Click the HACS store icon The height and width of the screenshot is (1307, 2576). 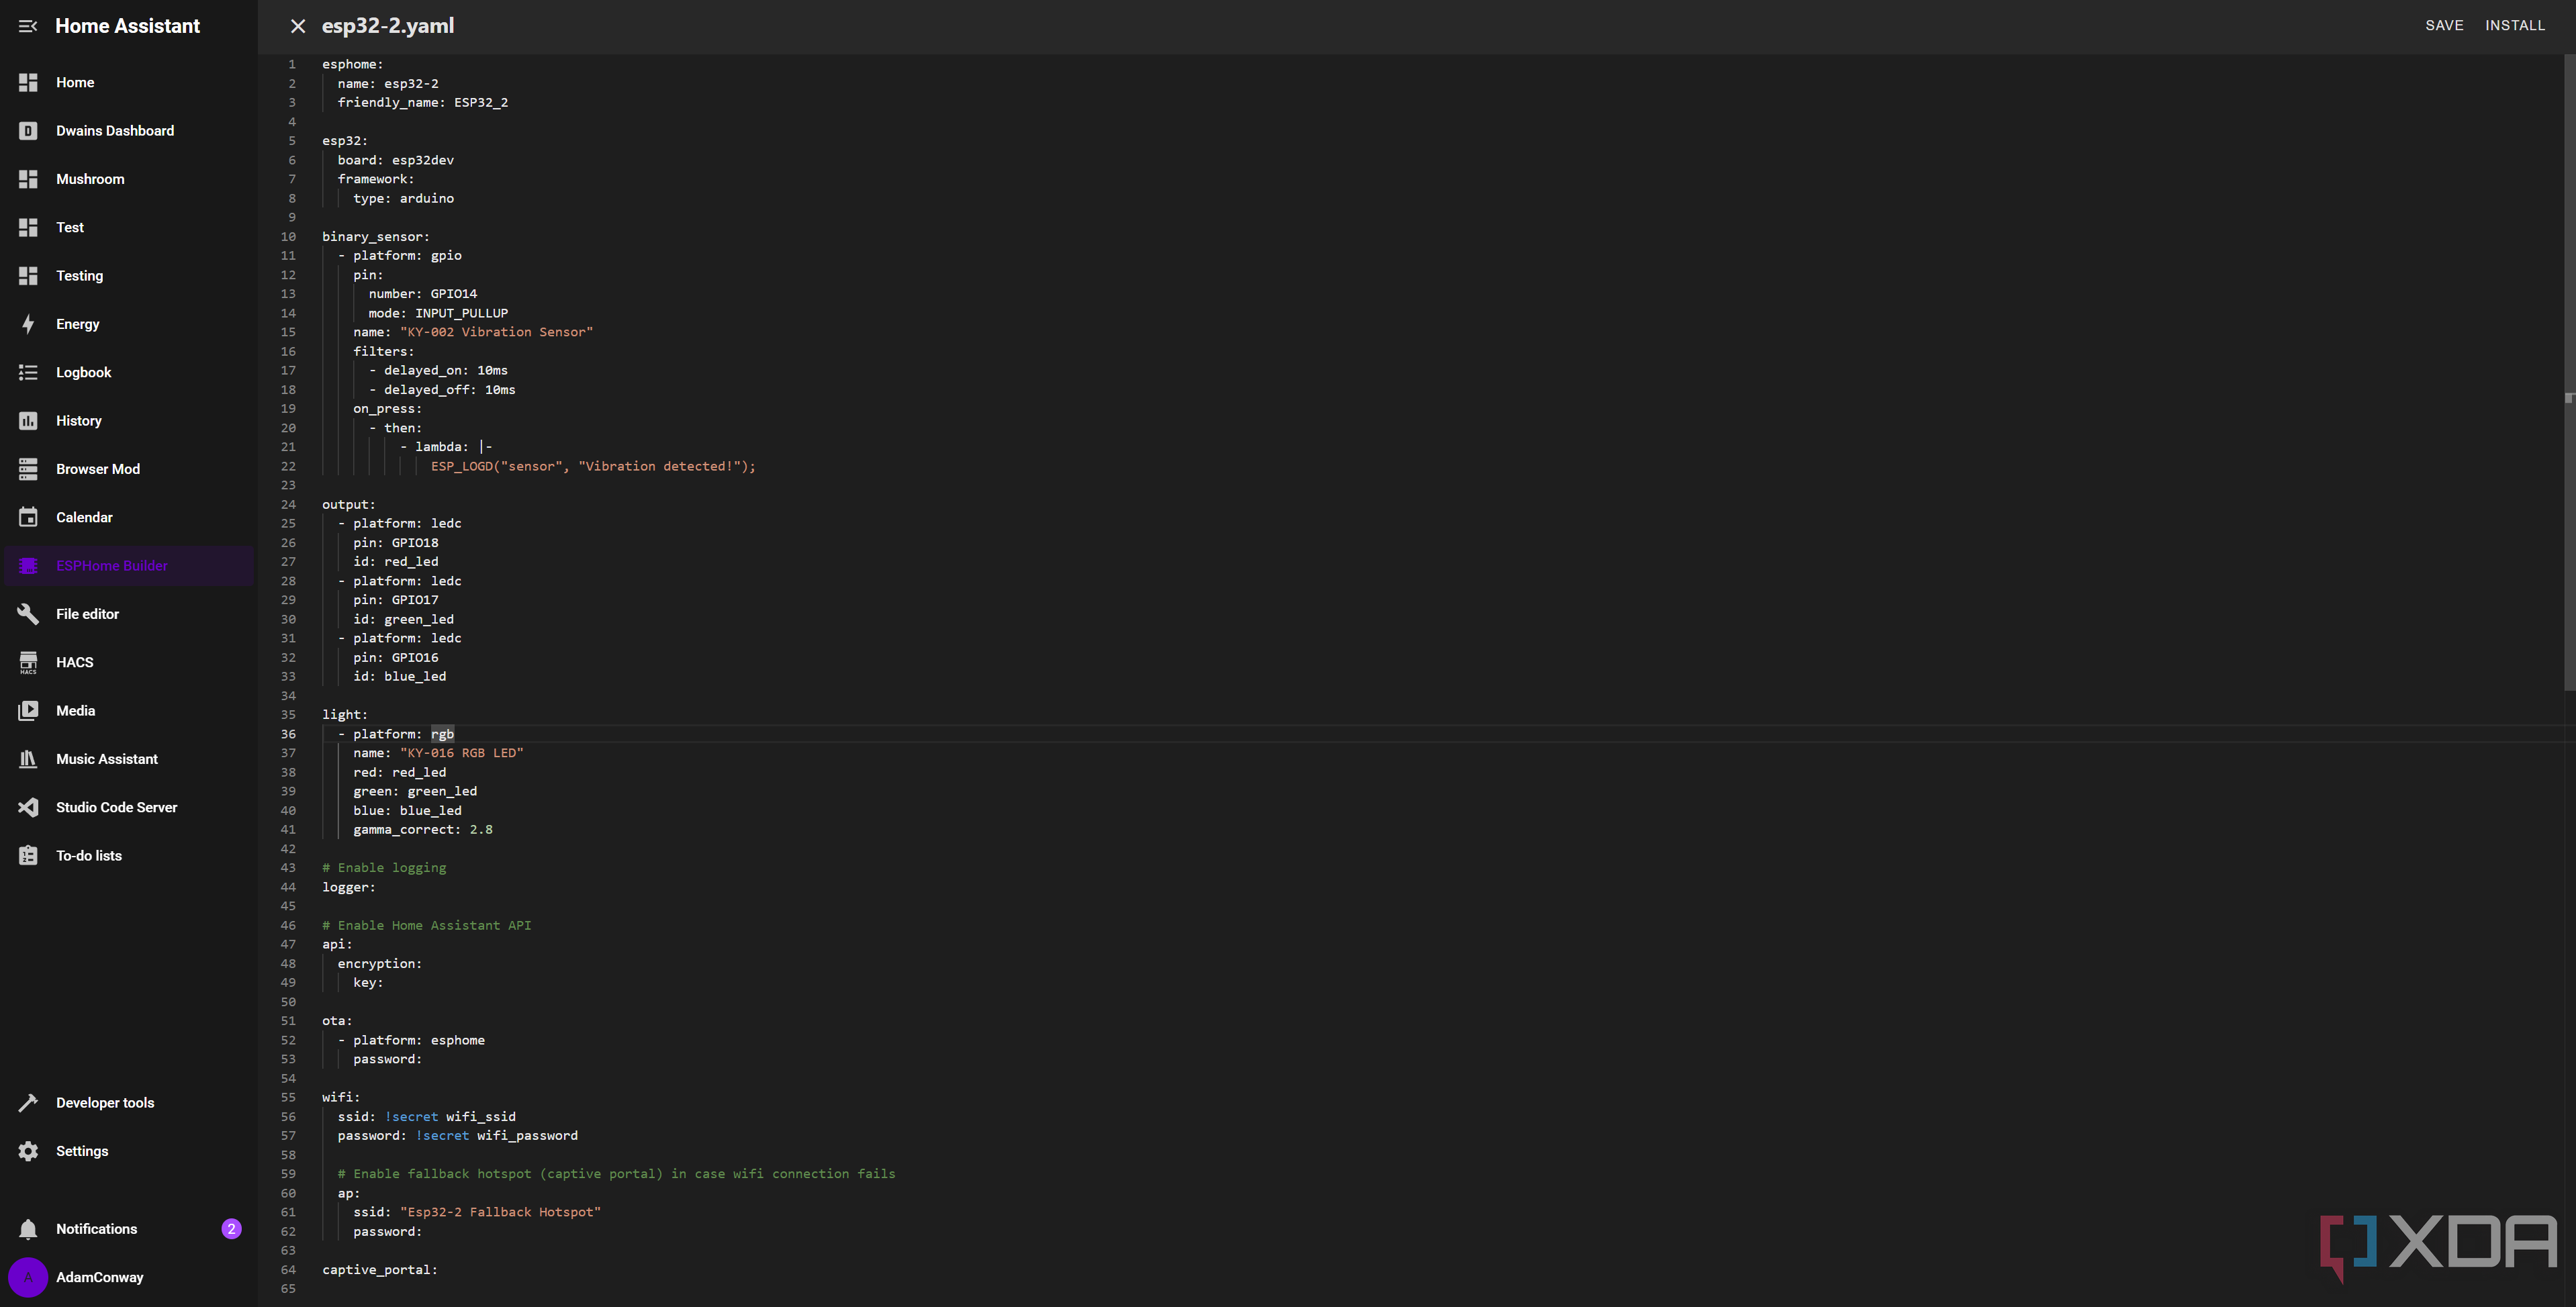click(28, 662)
